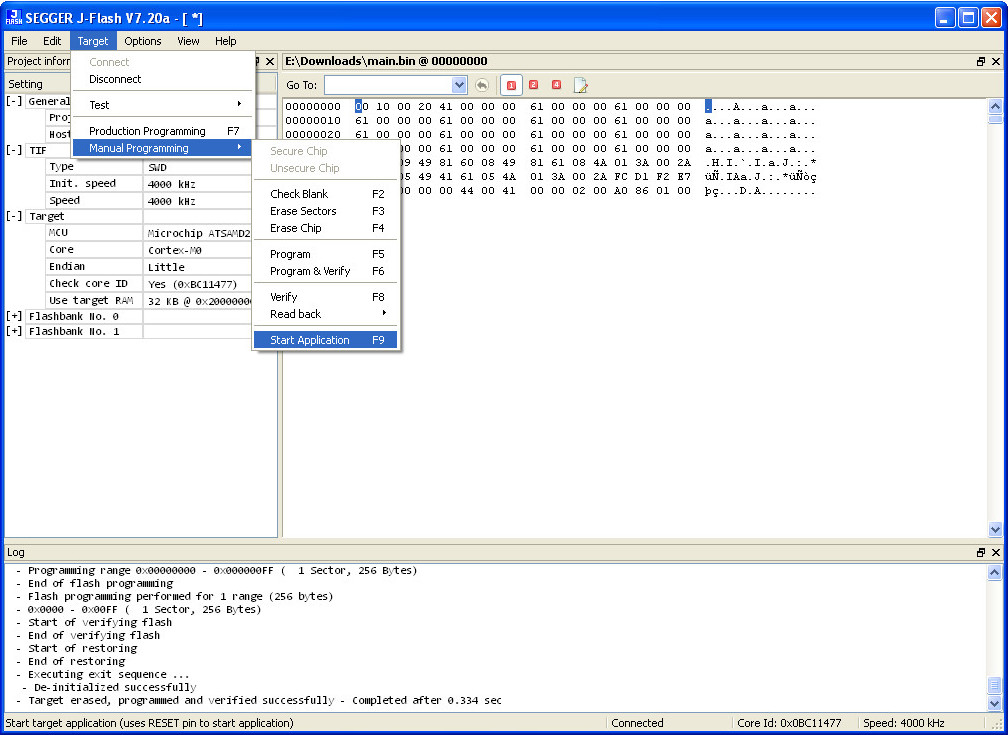Open the File menu
Viewport: 1008px width, 735px height.
click(19, 41)
